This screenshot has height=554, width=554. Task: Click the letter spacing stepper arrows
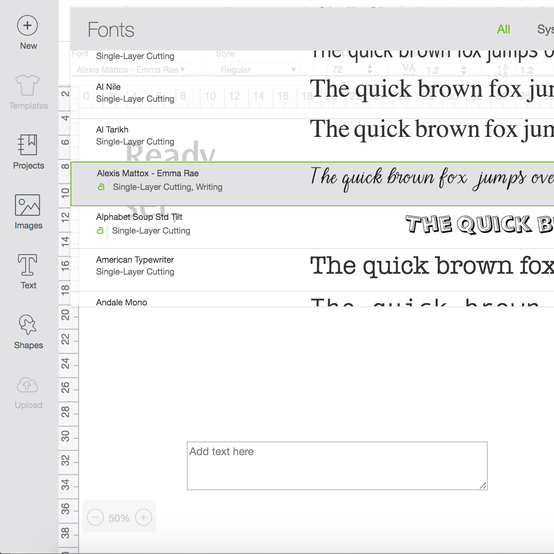[x=464, y=69]
